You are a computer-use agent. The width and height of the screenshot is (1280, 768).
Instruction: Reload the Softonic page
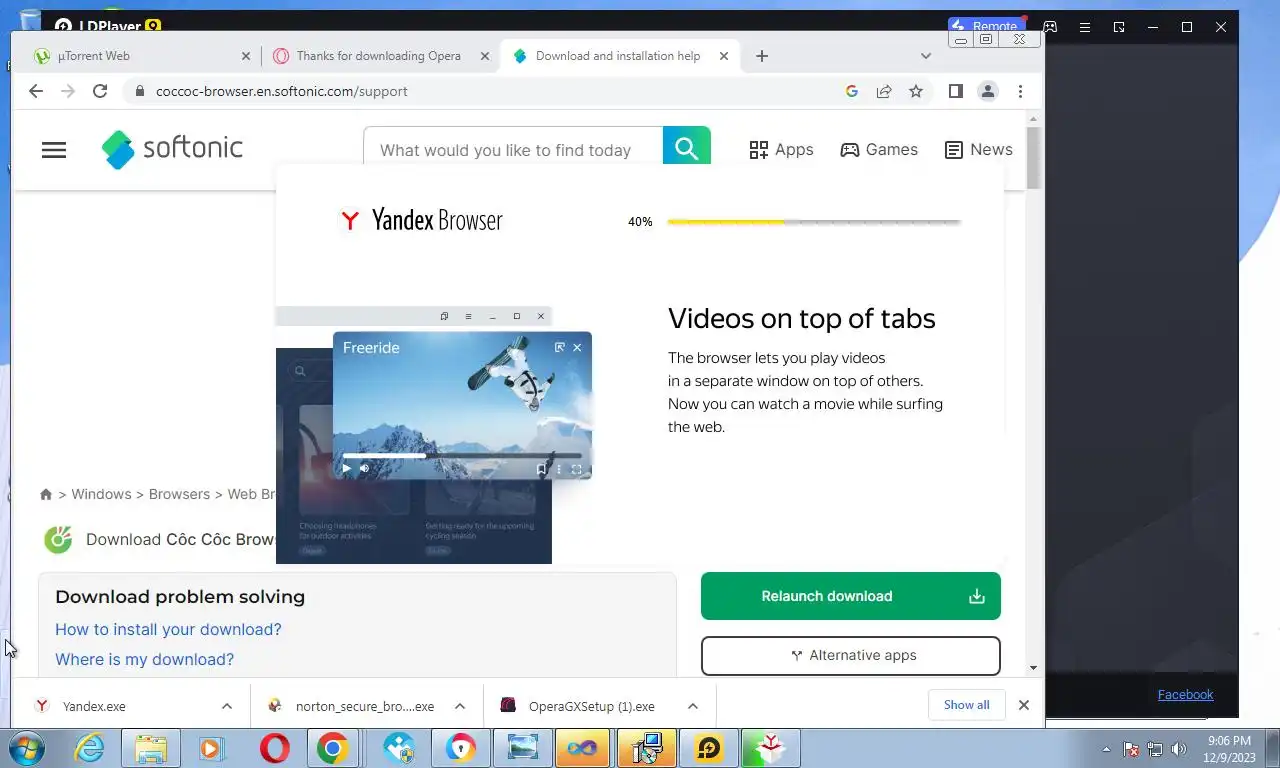pos(100,91)
